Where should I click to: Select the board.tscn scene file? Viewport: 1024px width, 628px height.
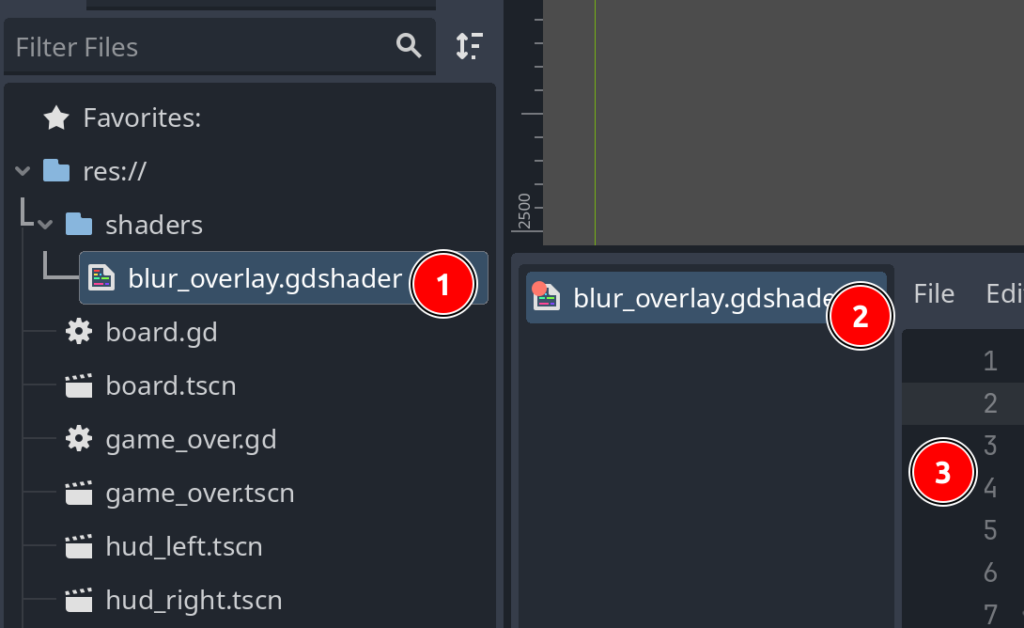pyautogui.click(x=170, y=385)
